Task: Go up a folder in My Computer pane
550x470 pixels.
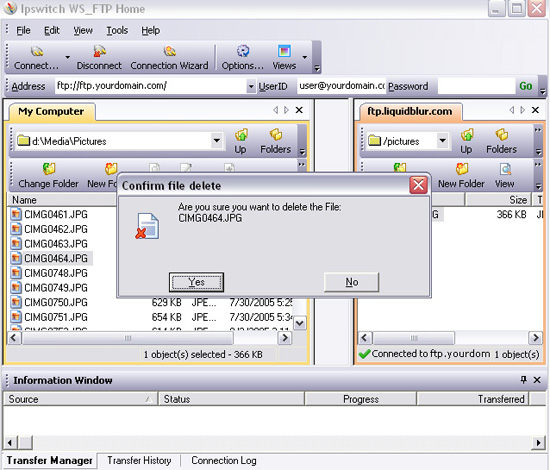Action: click(x=241, y=141)
